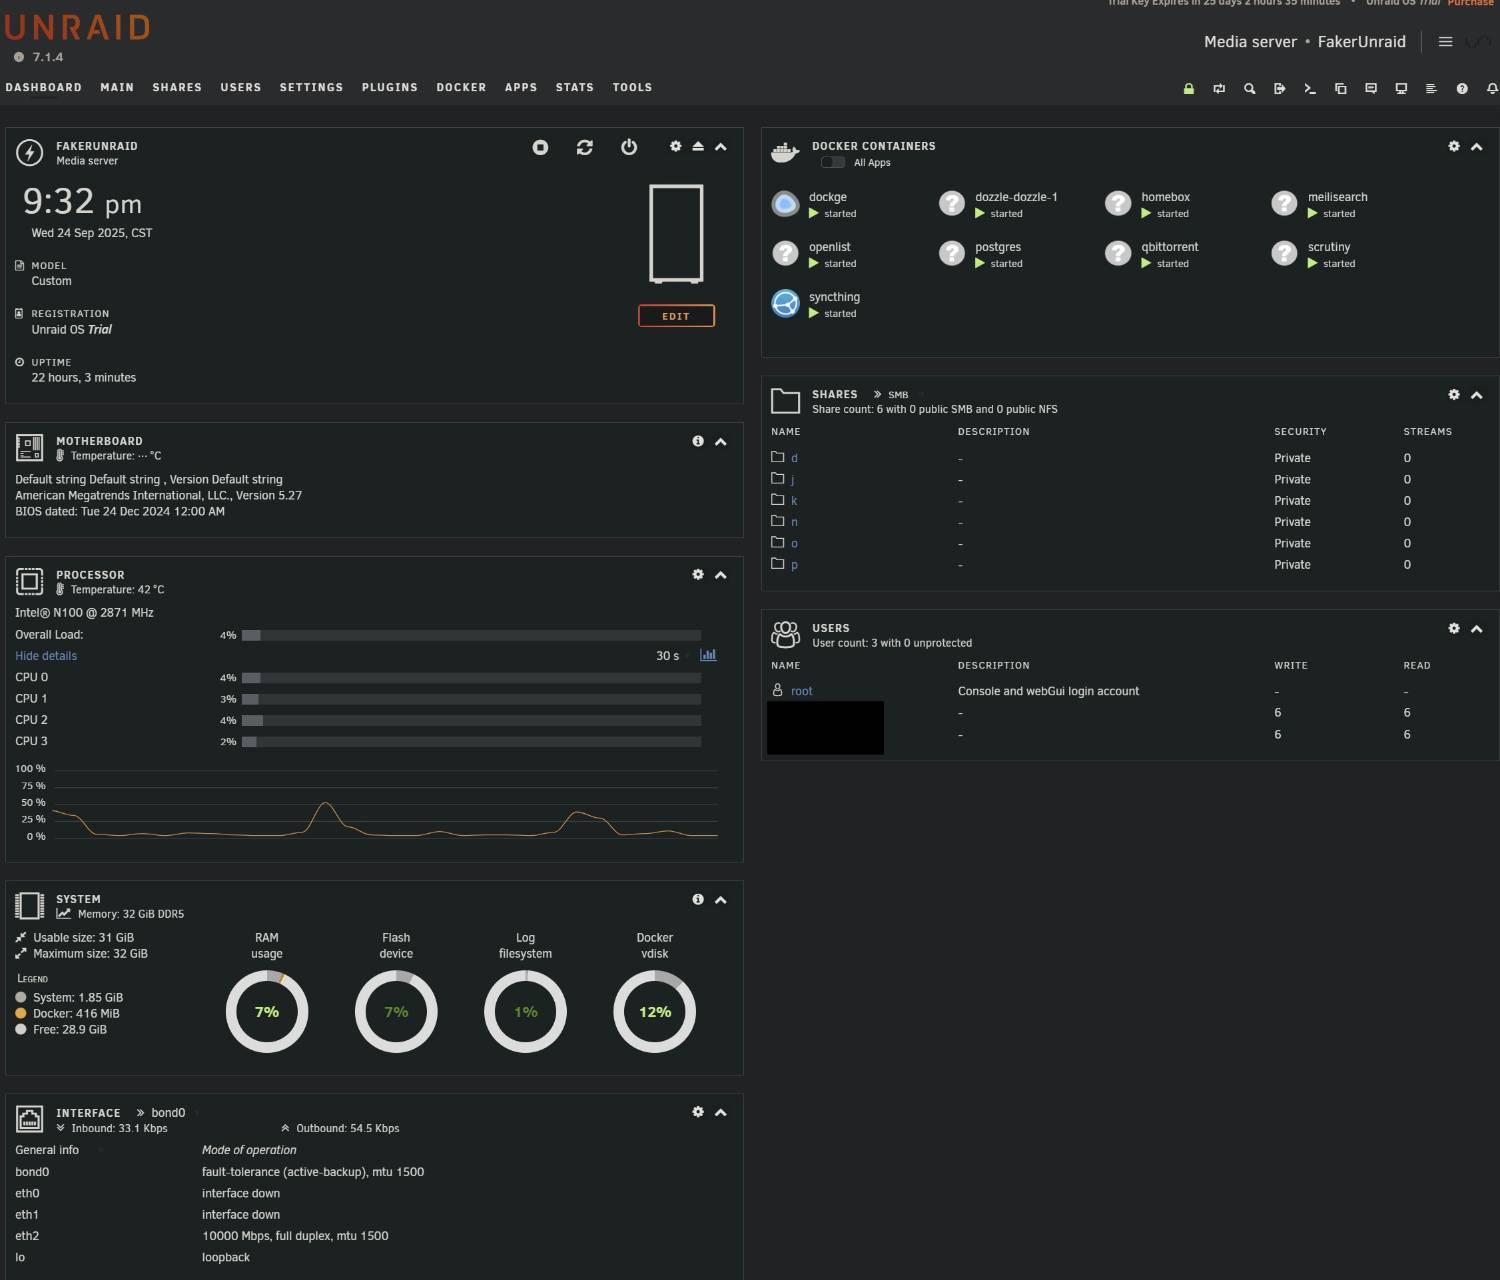
Task: Open the hamburger menu next to FakerUnraid
Action: tap(1445, 42)
